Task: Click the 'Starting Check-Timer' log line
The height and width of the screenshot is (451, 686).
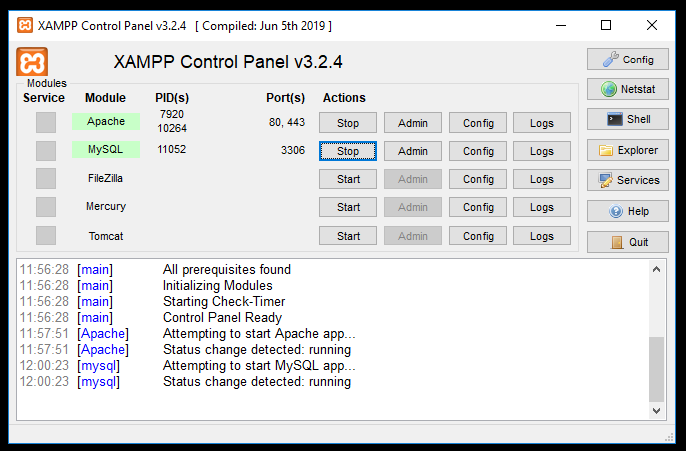Action: tap(224, 301)
